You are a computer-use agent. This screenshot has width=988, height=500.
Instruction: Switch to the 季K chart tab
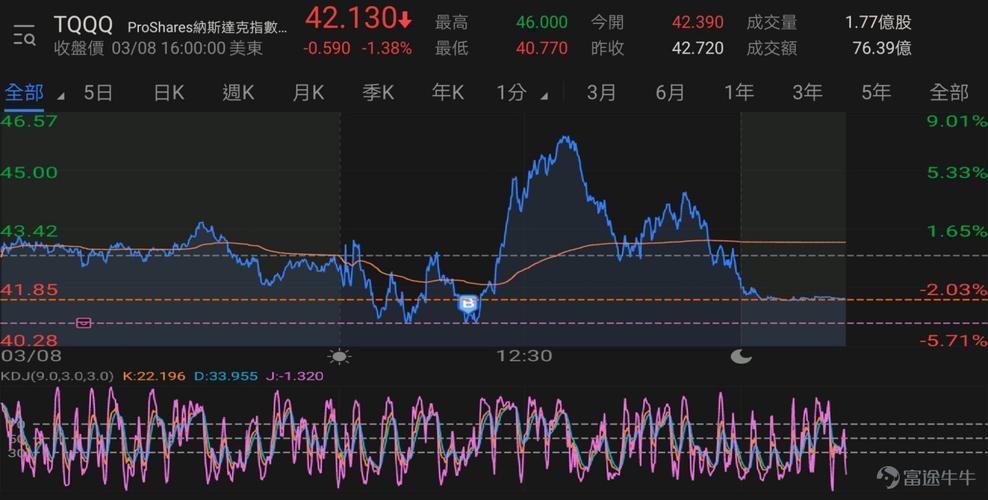378,93
